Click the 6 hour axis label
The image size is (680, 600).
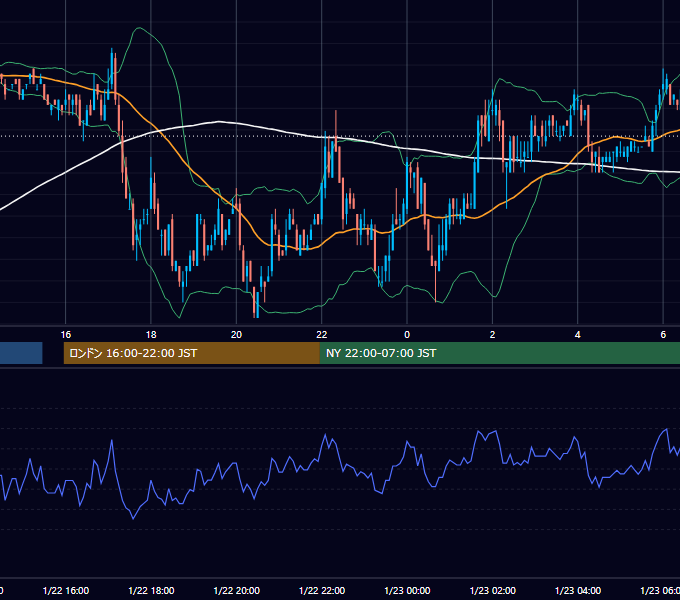663,335
